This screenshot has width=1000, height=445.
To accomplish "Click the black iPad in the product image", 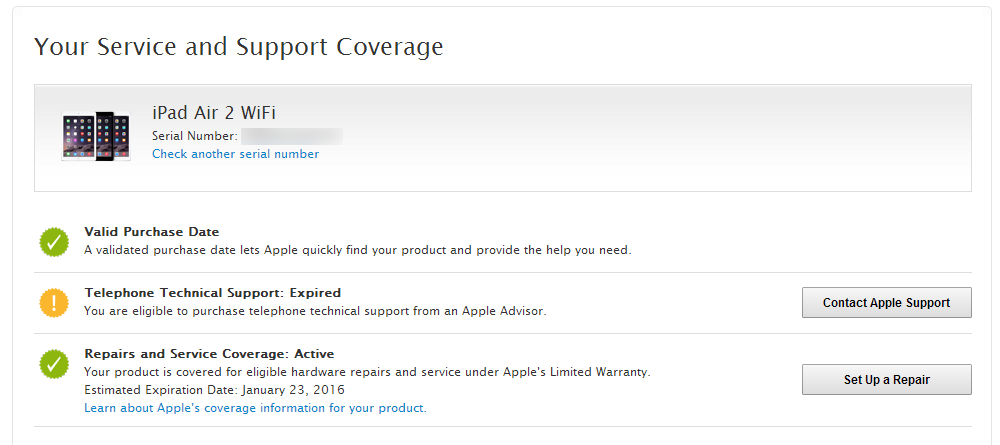I will 104,136.
